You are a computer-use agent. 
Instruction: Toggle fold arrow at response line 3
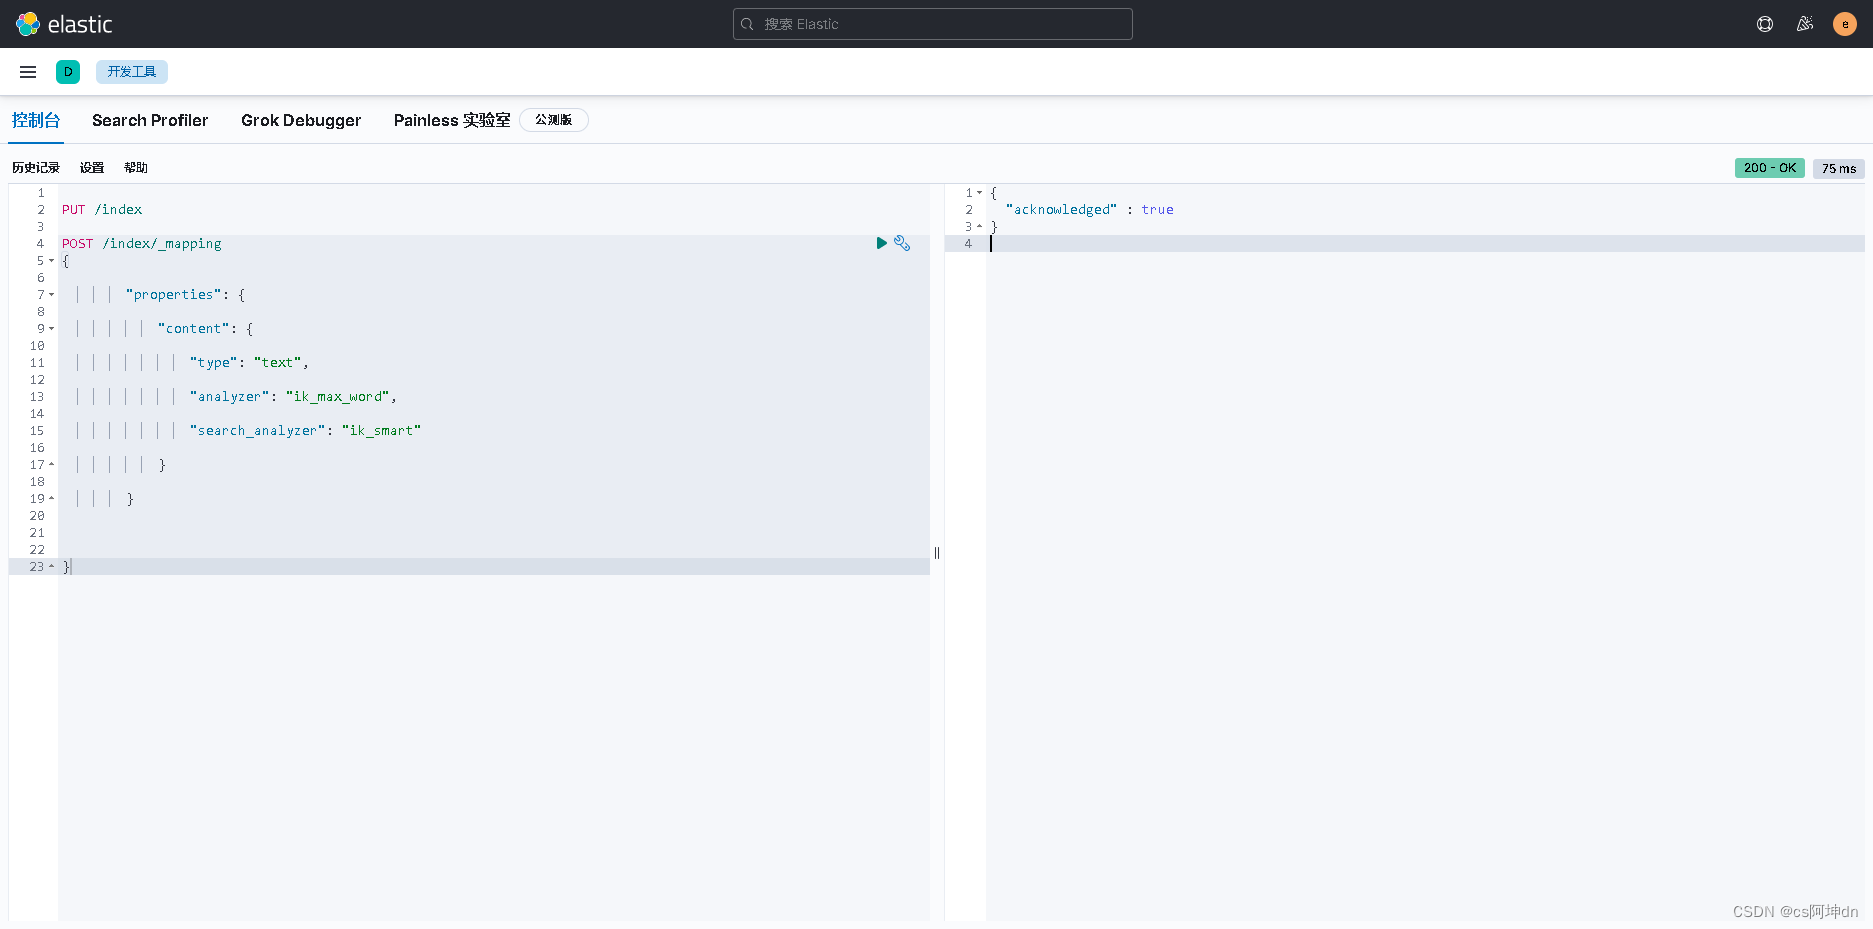[980, 227]
